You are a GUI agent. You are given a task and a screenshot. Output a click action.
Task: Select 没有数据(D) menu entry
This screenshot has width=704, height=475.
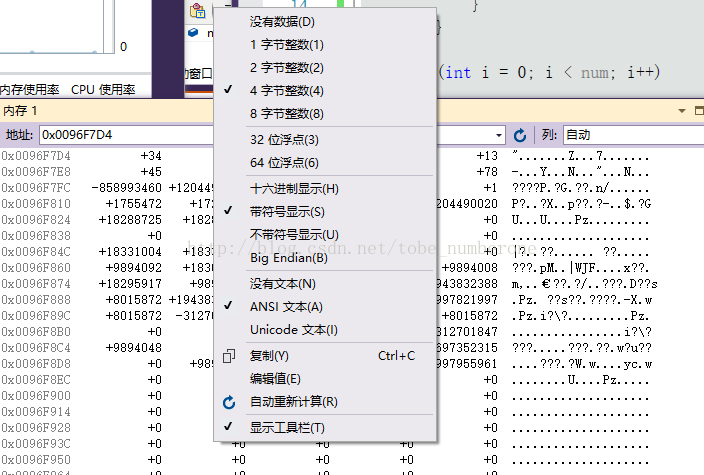tap(323, 22)
